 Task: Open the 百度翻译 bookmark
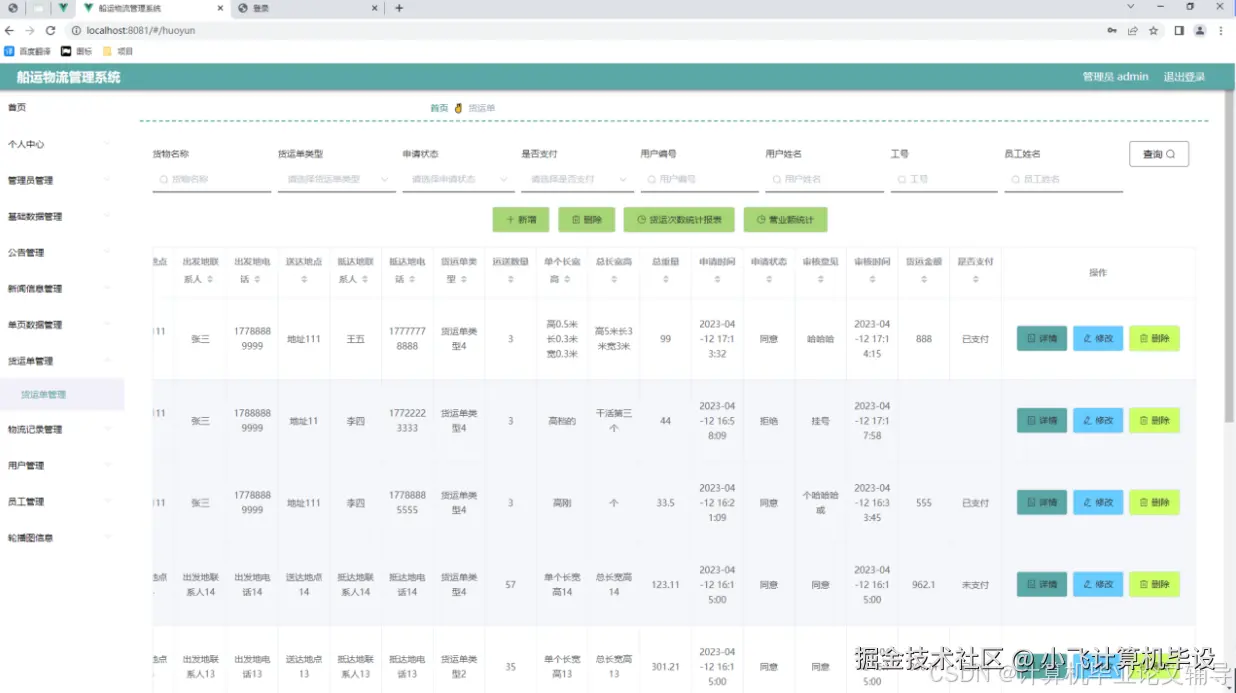(27, 51)
